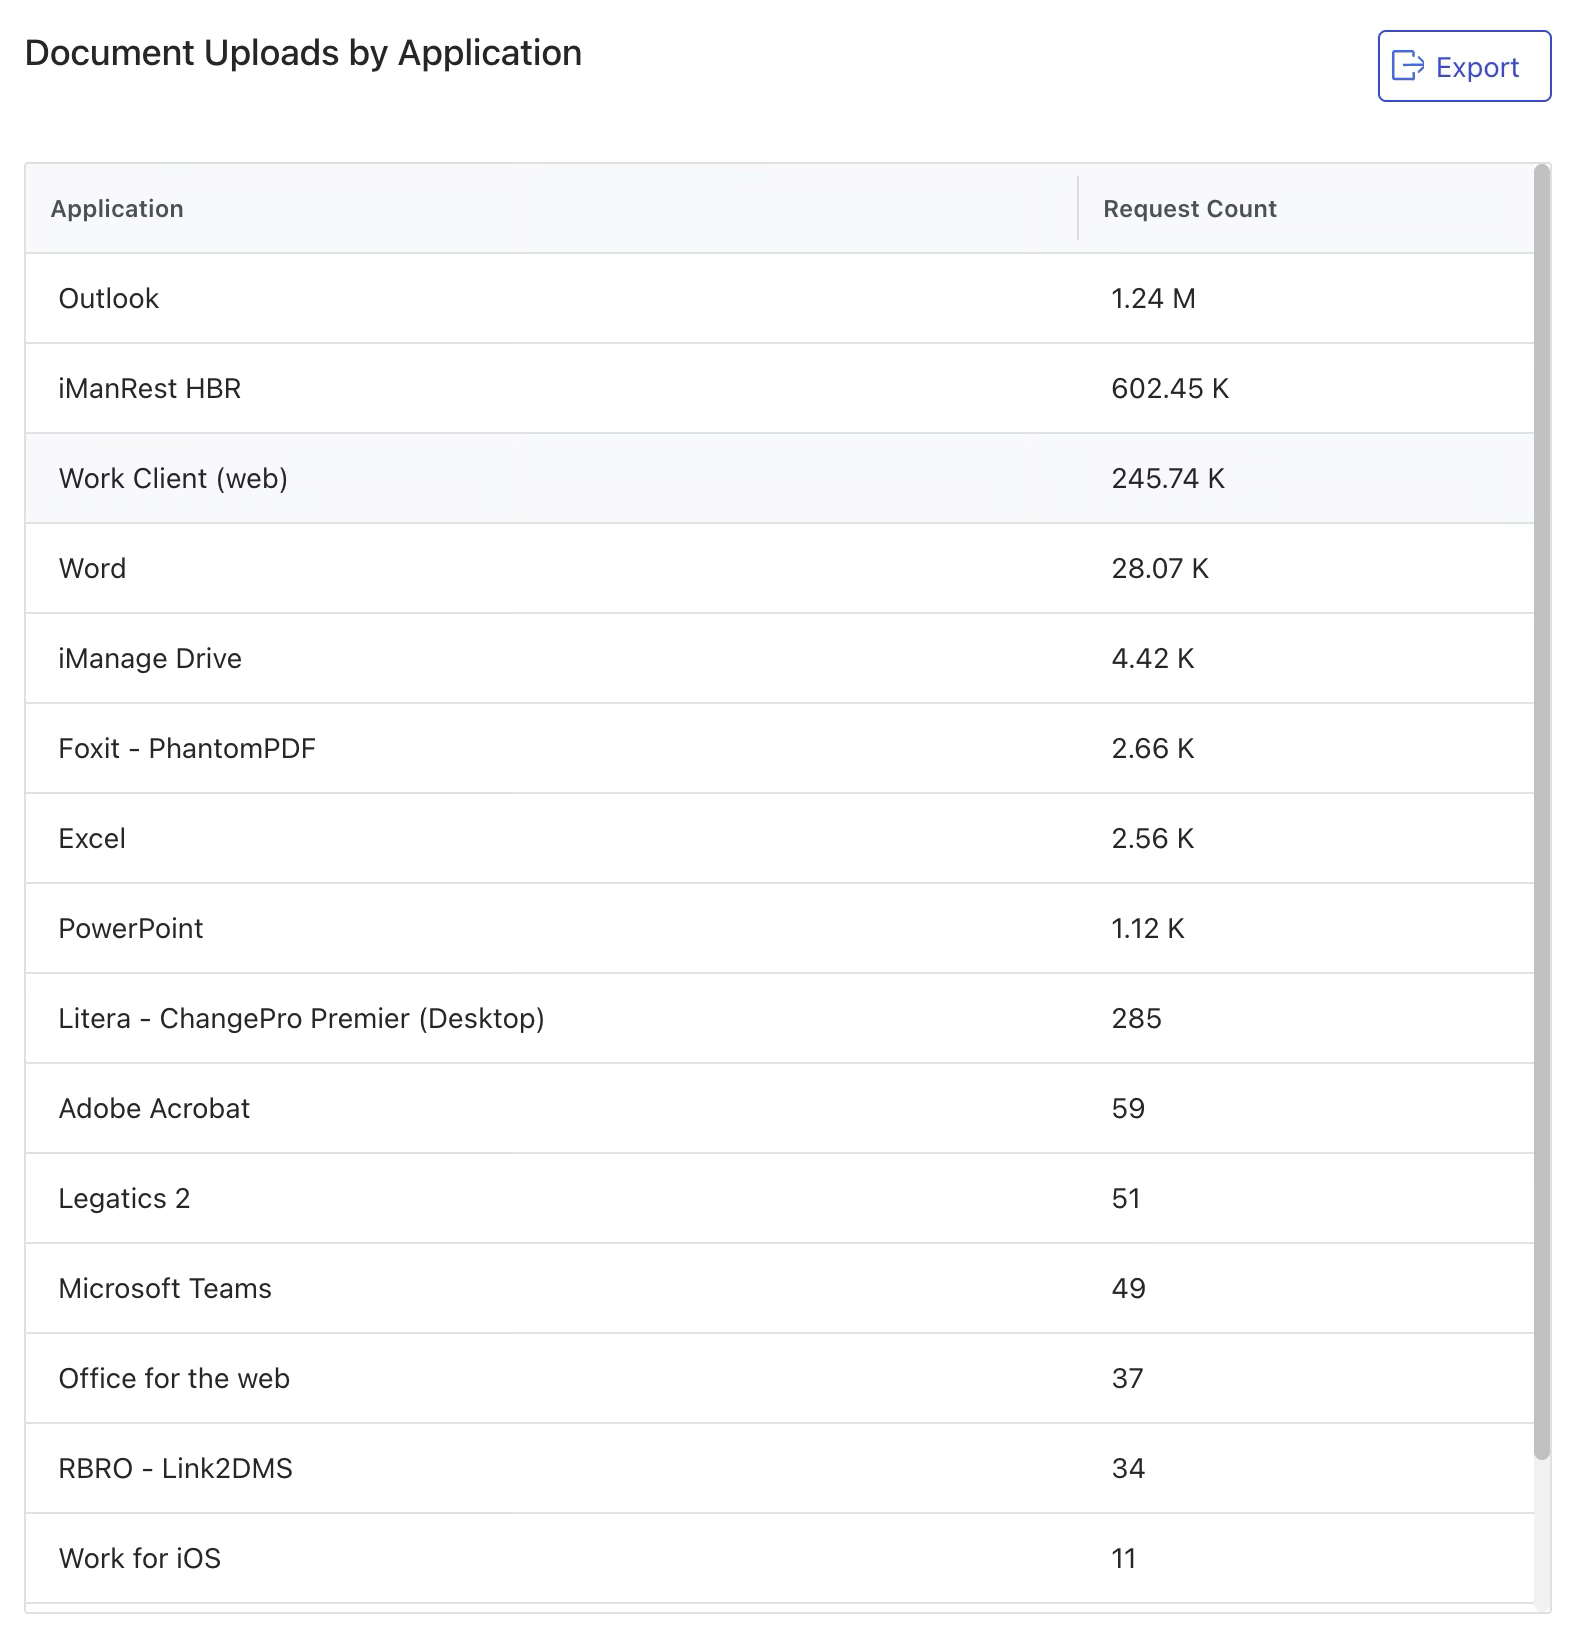1572x1634 pixels.
Task: Click the table's vertical scrollbar thumb
Action: pos(1542,810)
